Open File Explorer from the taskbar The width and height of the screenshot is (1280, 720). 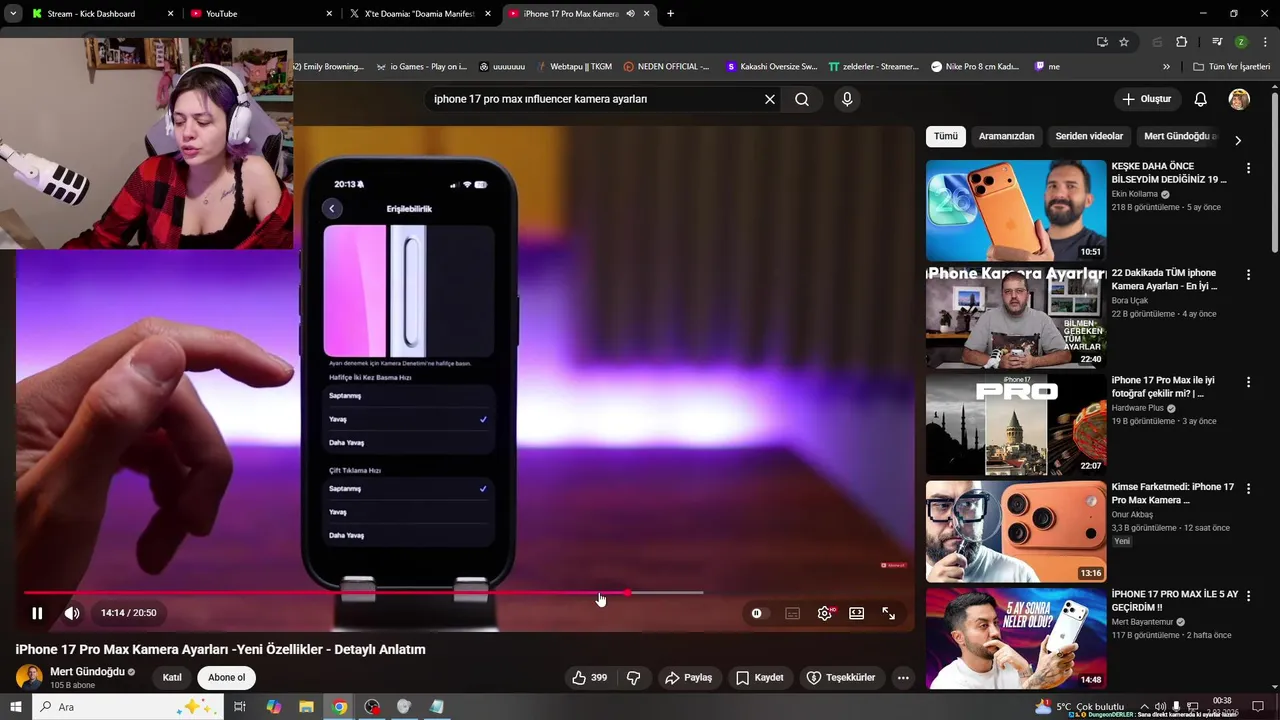point(306,707)
